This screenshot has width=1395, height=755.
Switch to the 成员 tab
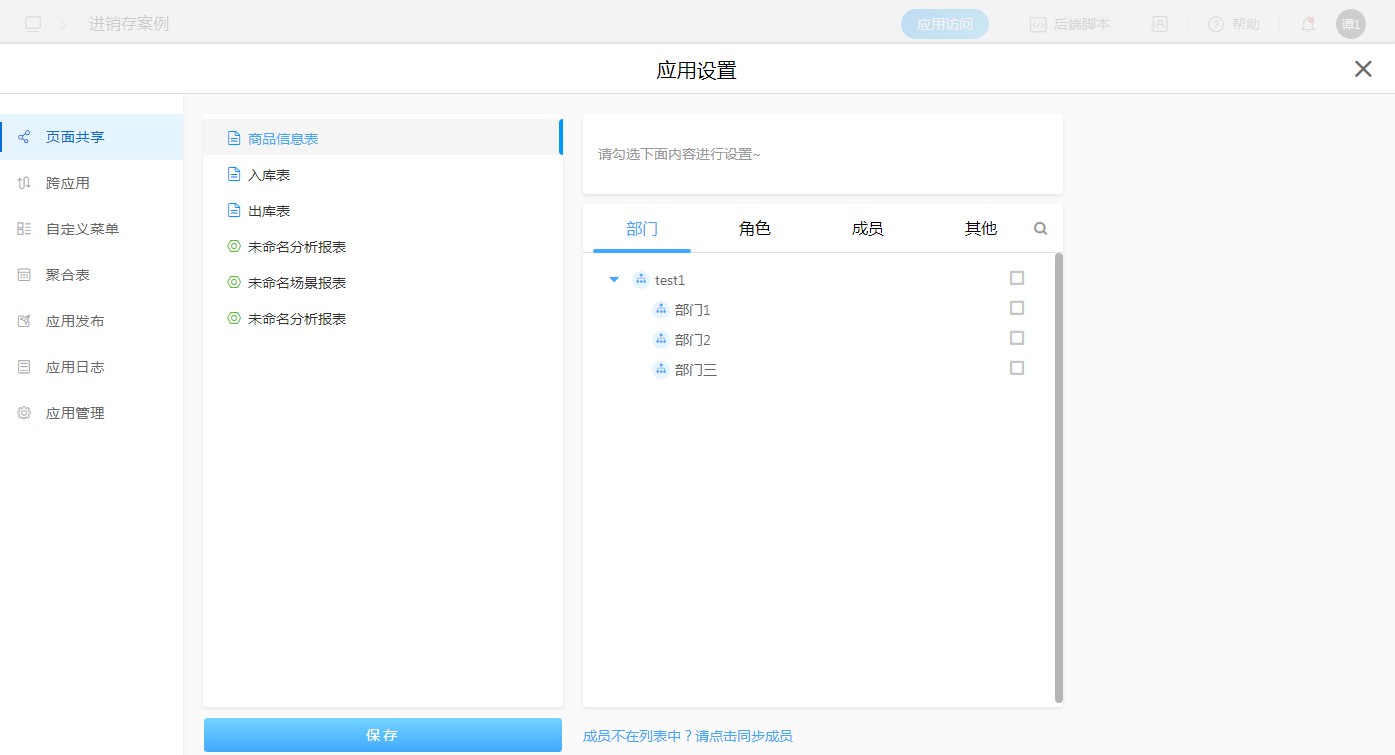tap(867, 229)
